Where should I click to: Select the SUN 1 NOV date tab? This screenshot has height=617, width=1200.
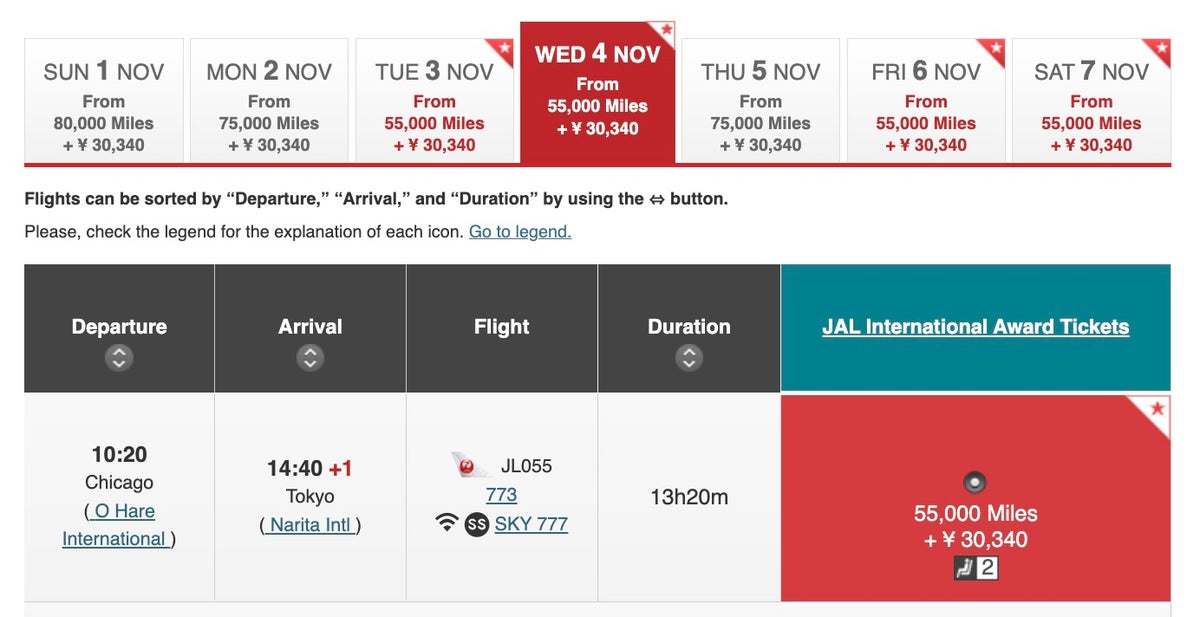104,100
